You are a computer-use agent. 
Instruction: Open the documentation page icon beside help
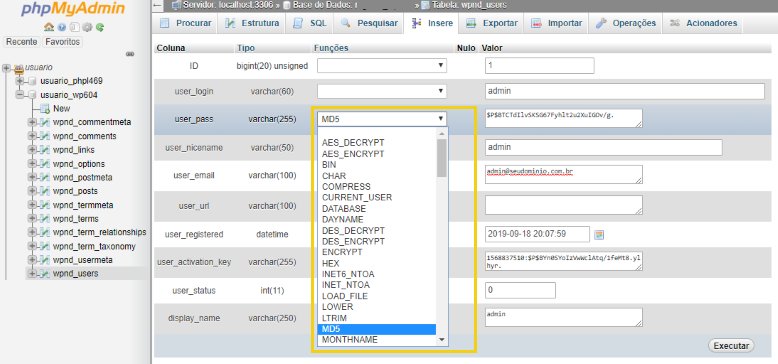click(74, 27)
